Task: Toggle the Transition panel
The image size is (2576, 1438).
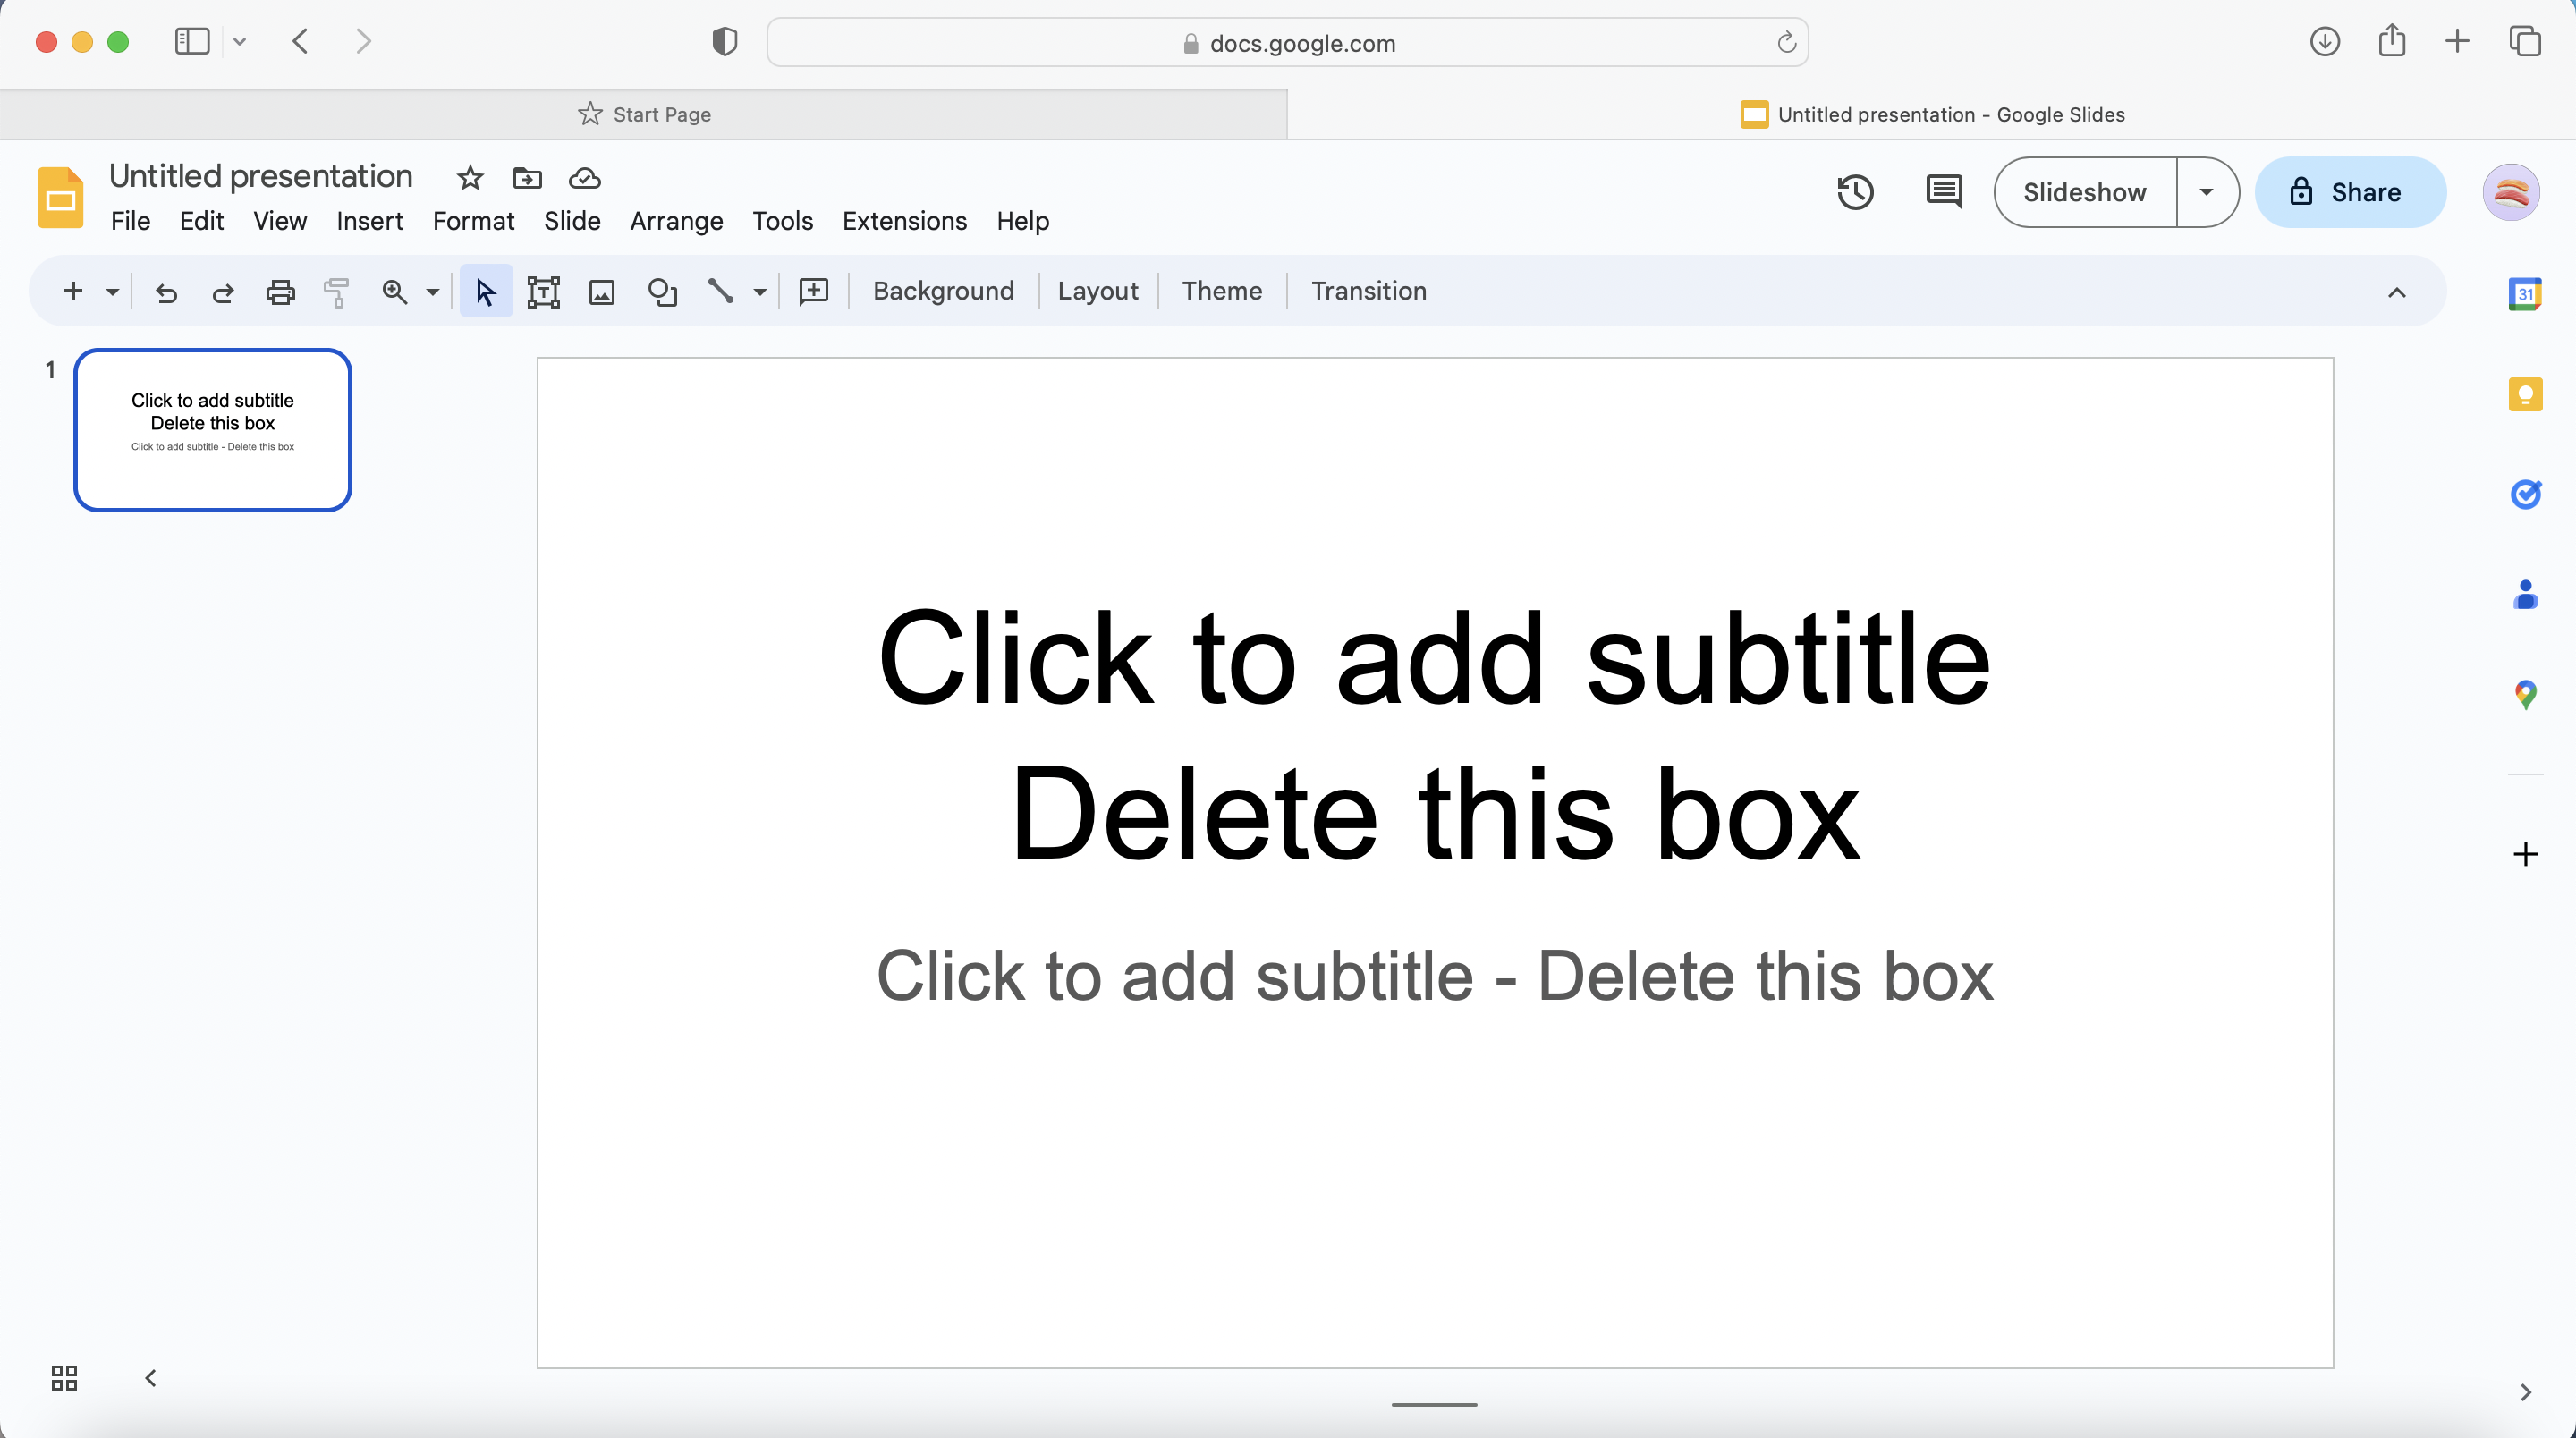Action: pos(1368,290)
